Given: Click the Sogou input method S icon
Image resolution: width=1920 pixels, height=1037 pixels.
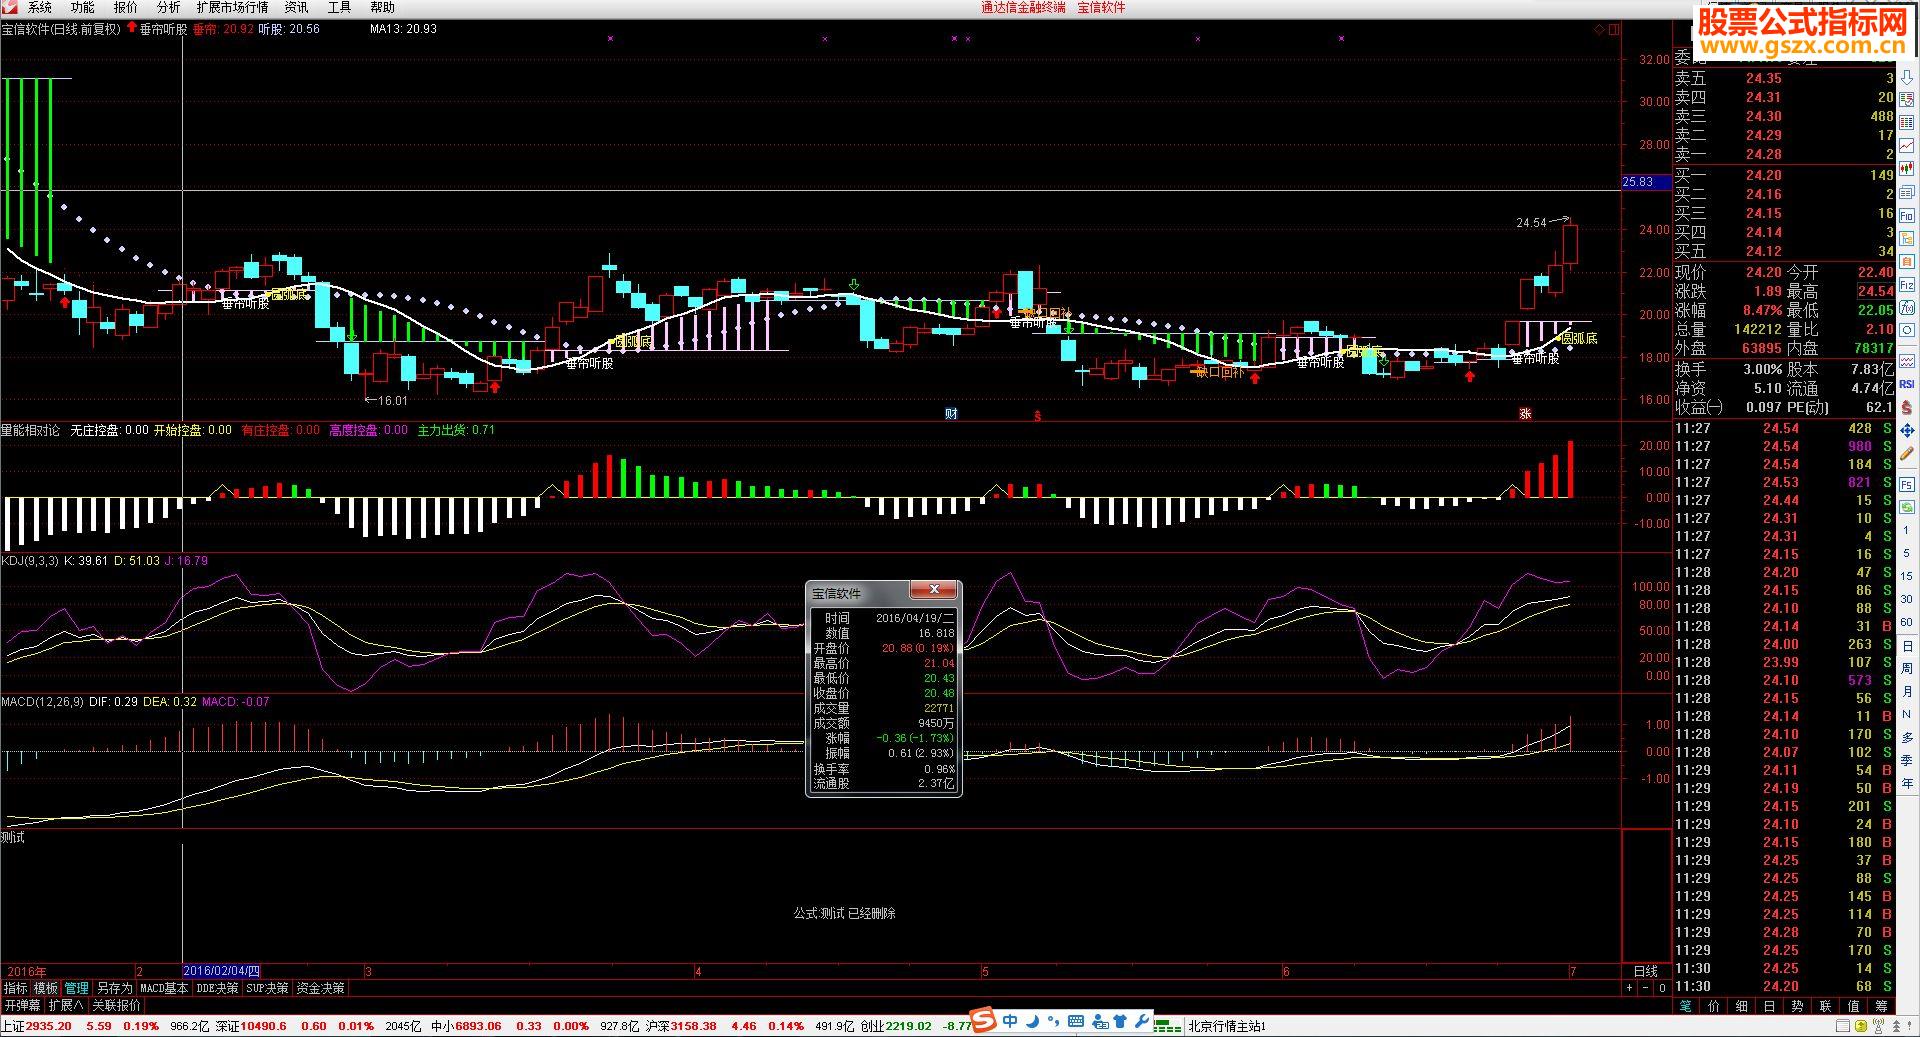Looking at the screenshot, I should (985, 1021).
